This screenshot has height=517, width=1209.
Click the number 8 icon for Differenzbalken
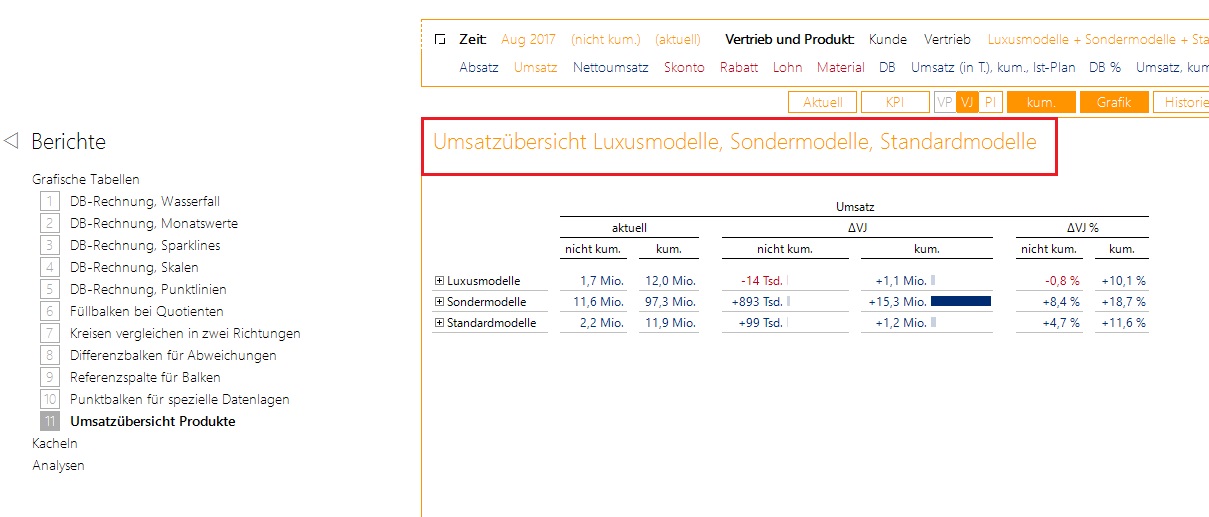pyautogui.click(x=49, y=356)
